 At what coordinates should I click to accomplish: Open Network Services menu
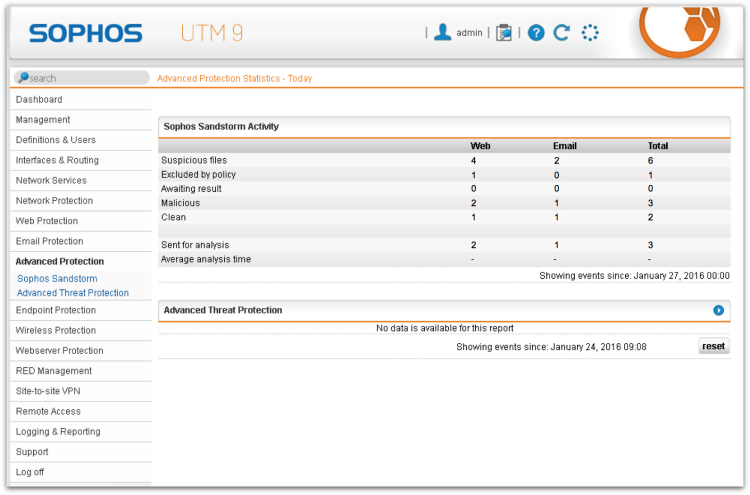tap(80, 180)
